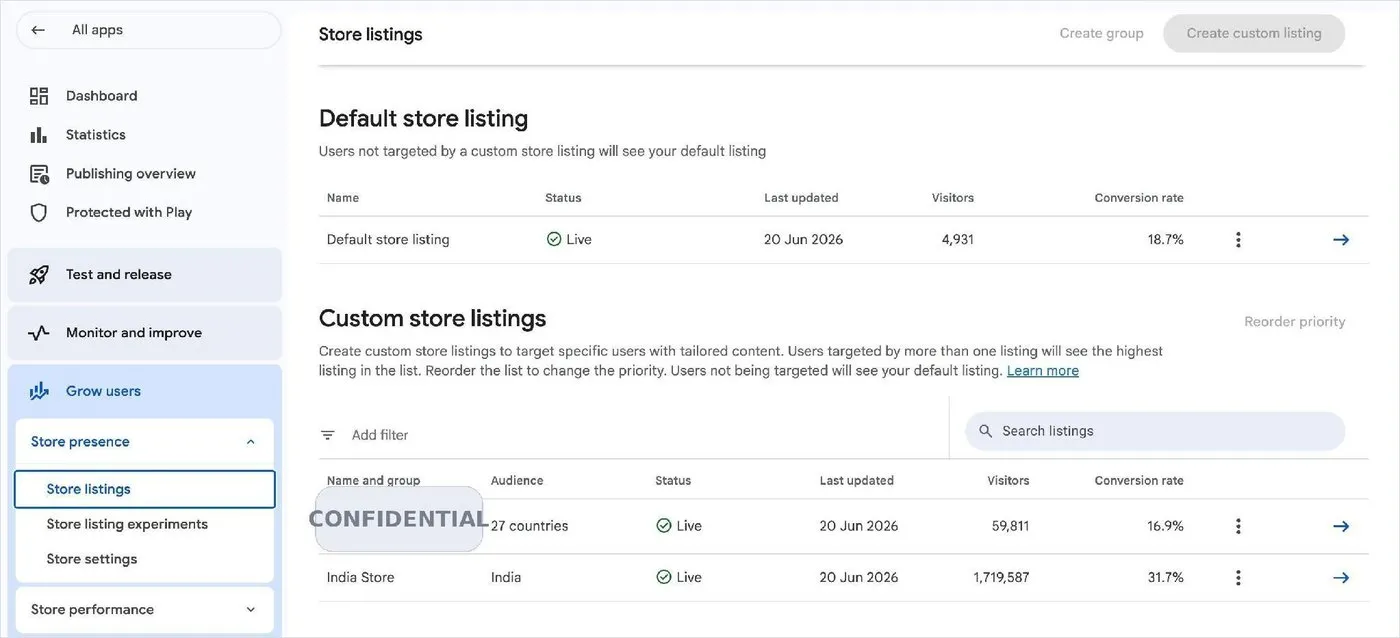Click the Publishing overview icon
Screen dimensions: 1400x638
point(39,174)
